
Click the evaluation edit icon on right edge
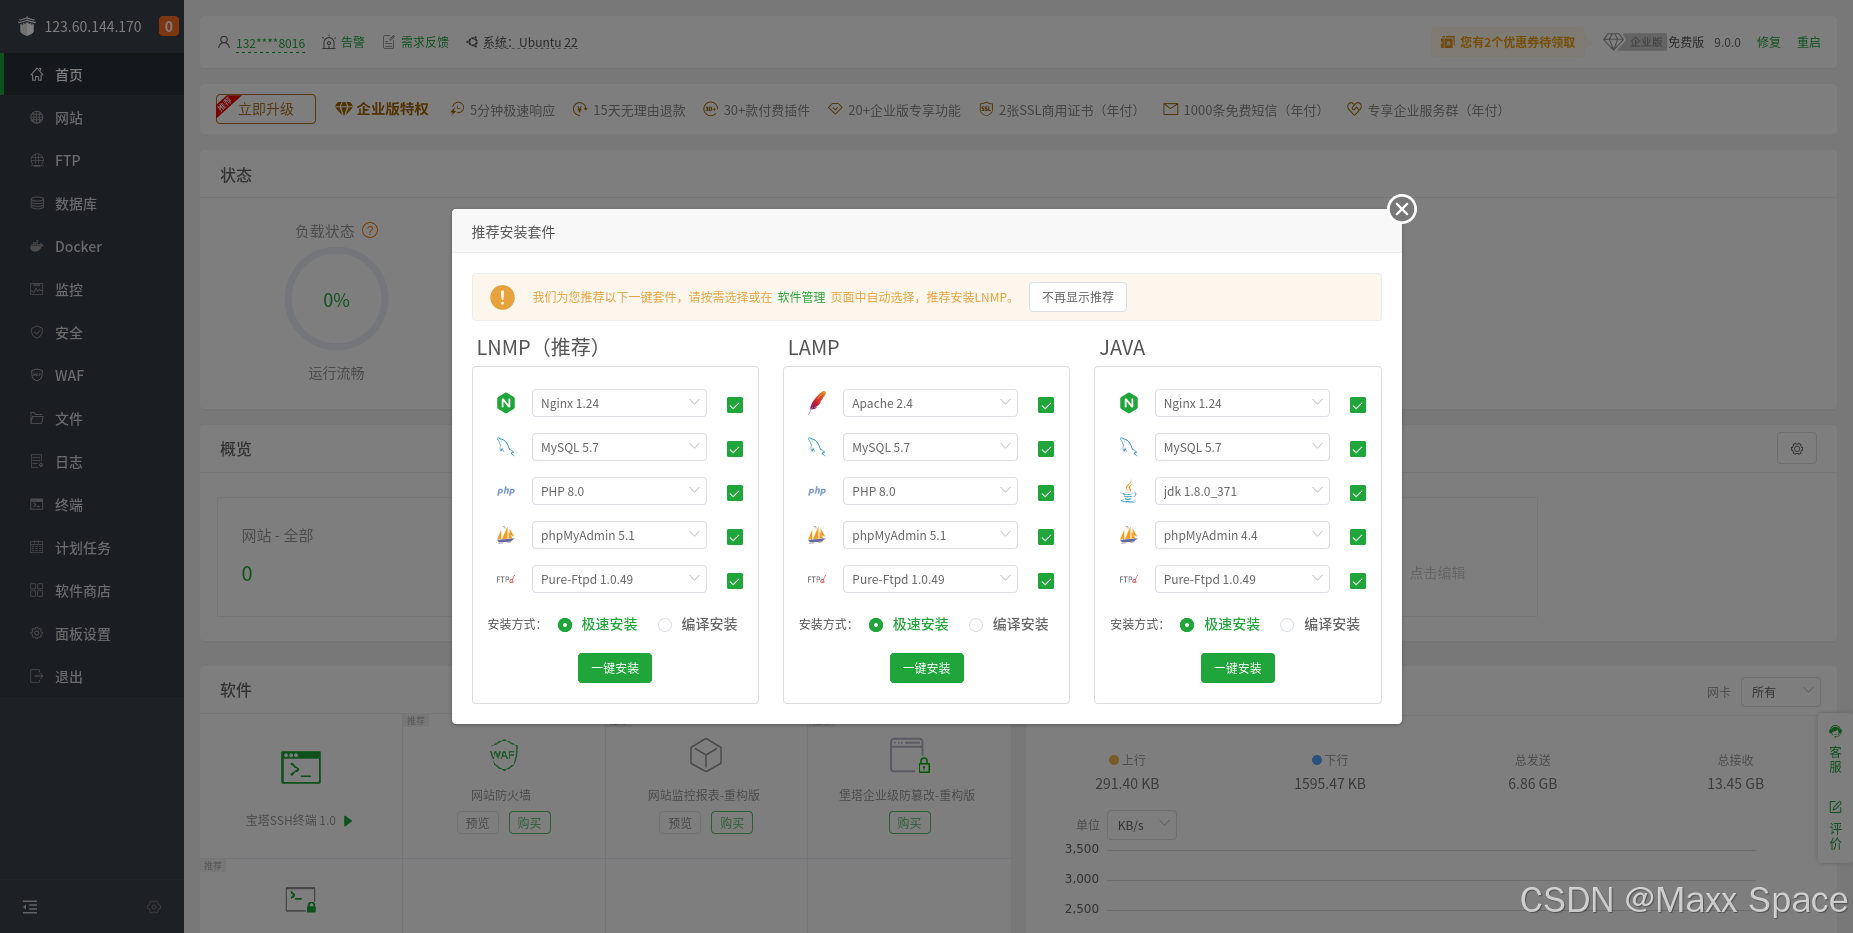[1835, 807]
